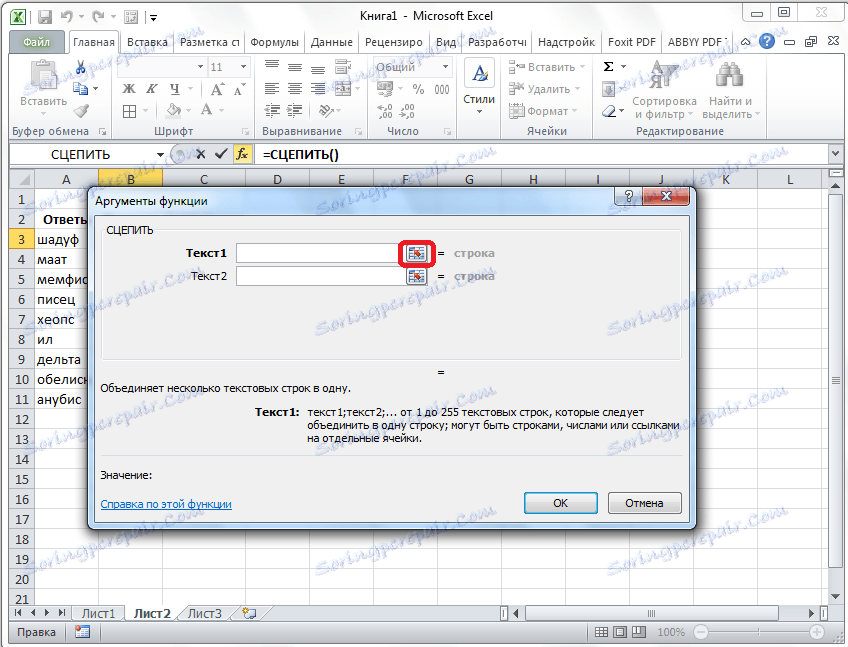Toggle center text alignment
848x647 pixels.
coord(295,89)
